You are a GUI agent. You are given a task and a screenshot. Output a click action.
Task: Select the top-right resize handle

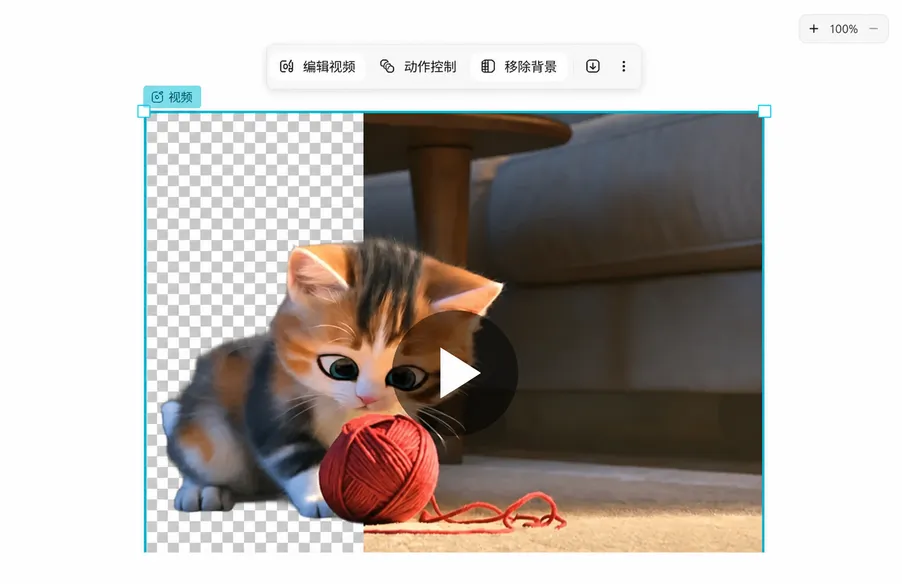(x=765, y=111)
